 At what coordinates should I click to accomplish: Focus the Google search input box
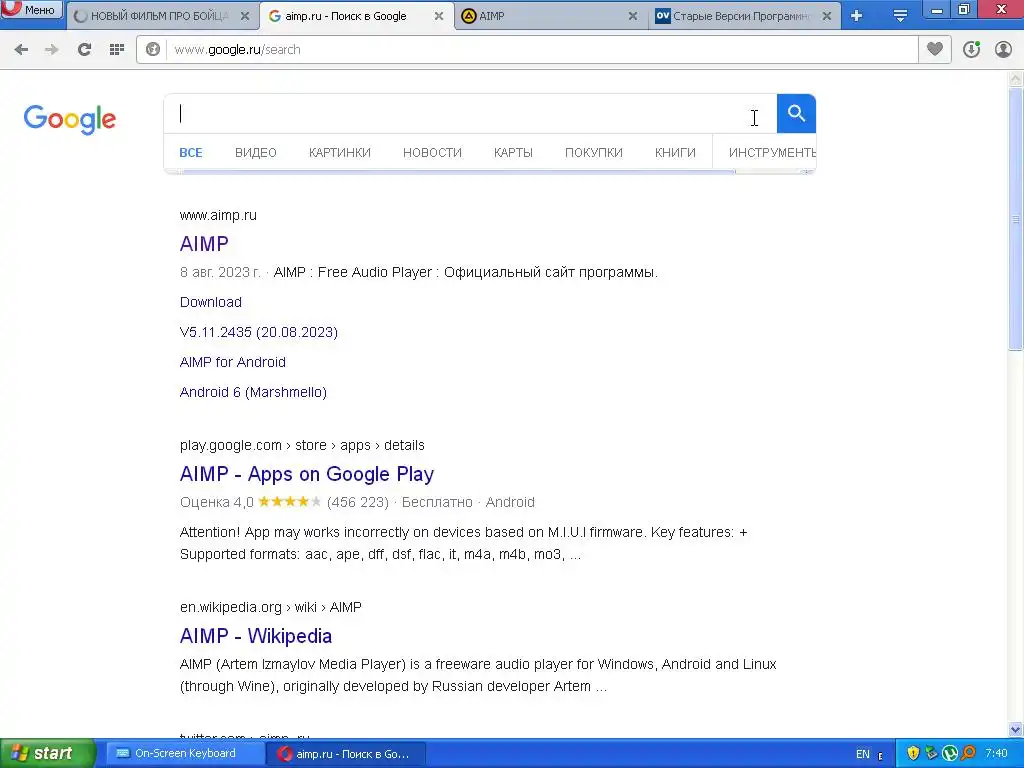(x=470, y=114)
